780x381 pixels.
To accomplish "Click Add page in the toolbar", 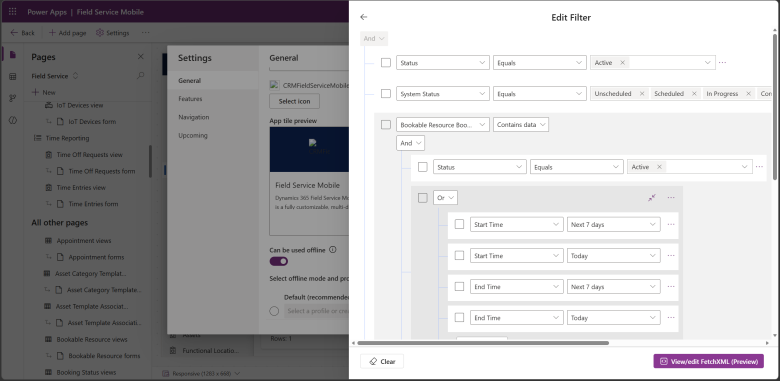I will pyautogui.click(x=67, y=33).
